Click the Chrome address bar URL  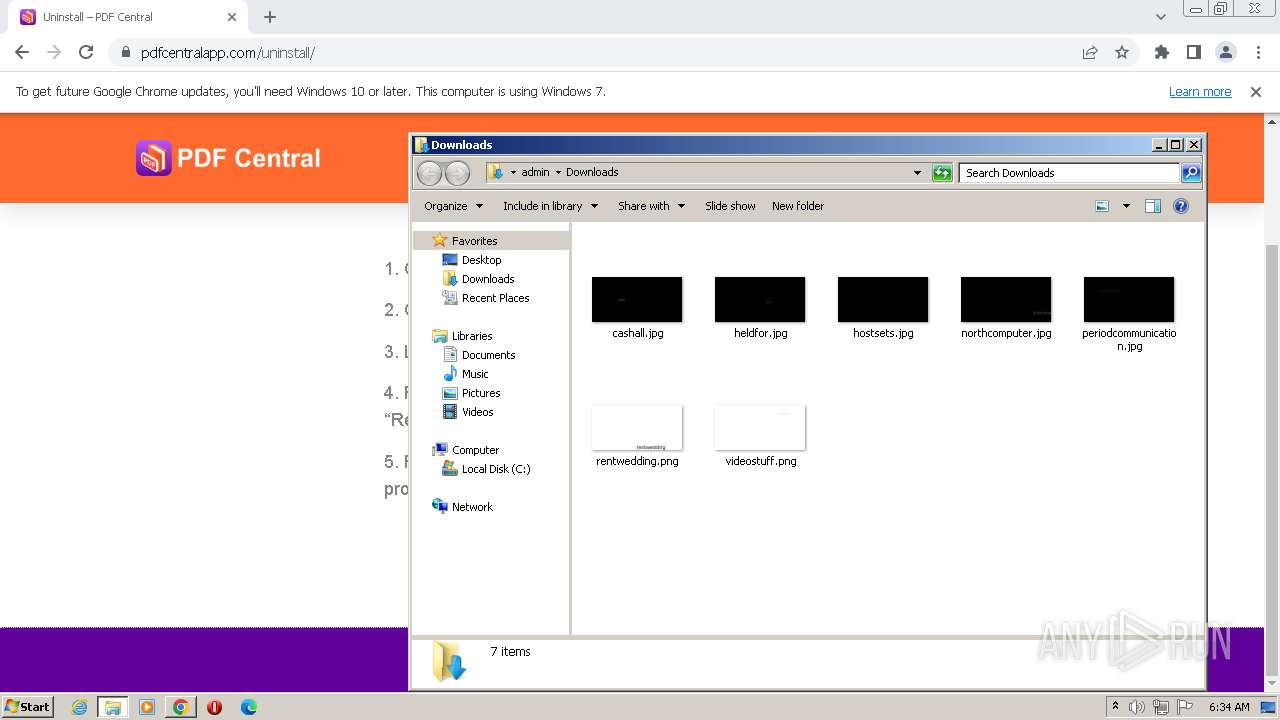(228, 53)
